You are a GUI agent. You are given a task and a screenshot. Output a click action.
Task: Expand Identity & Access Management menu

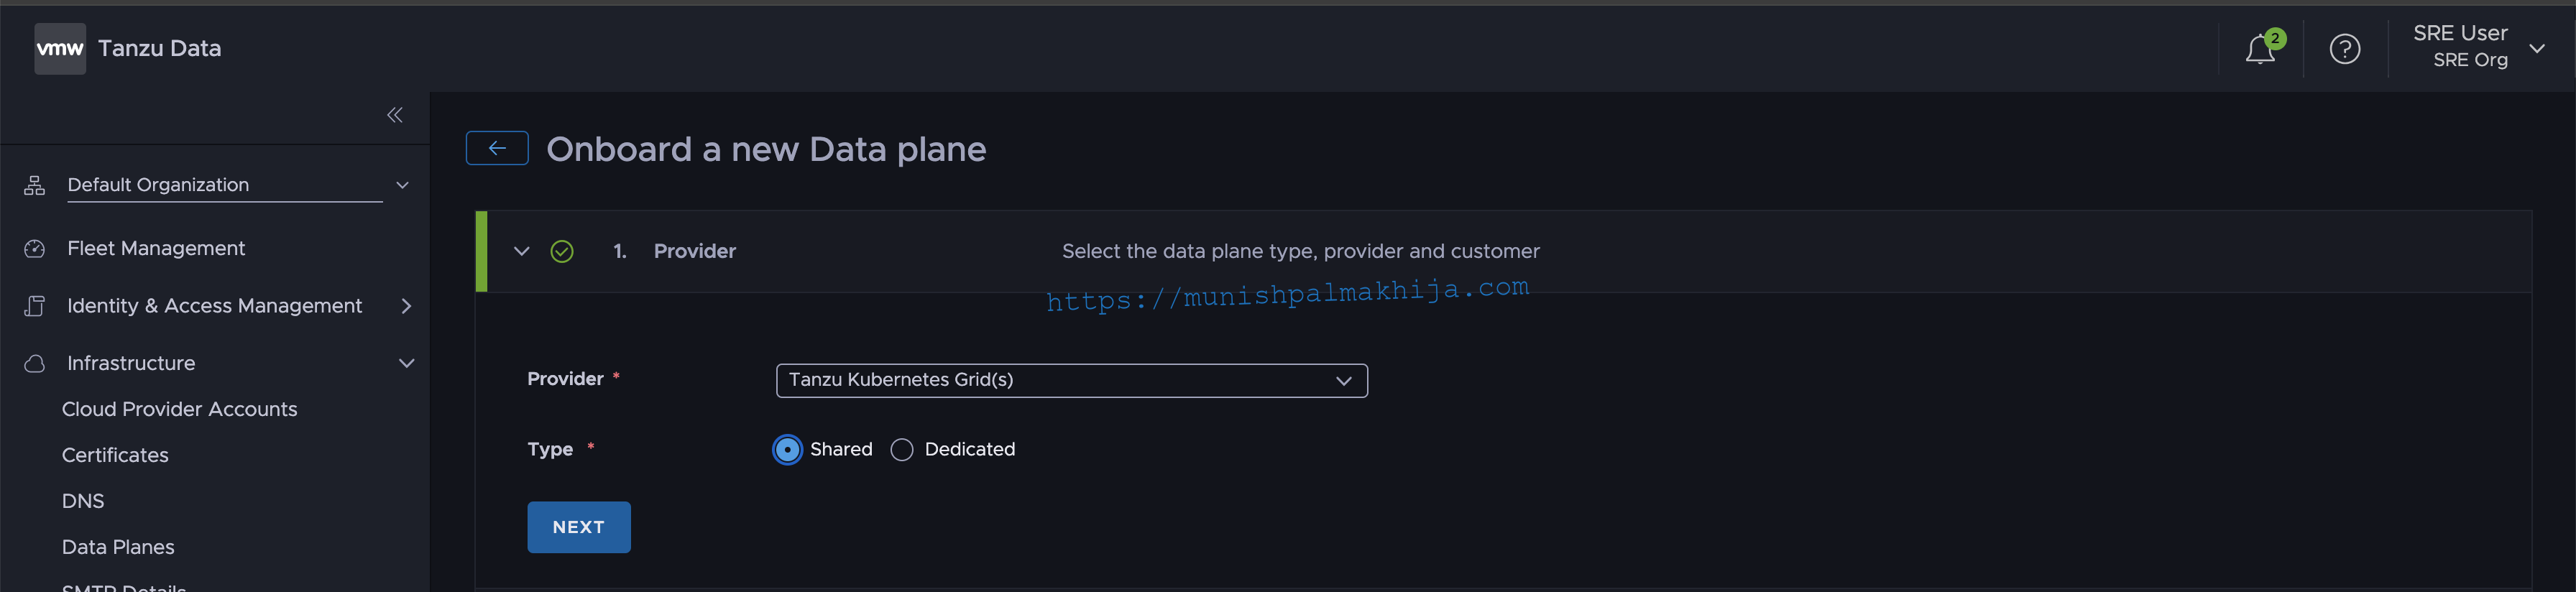click(x=218, y=307)
